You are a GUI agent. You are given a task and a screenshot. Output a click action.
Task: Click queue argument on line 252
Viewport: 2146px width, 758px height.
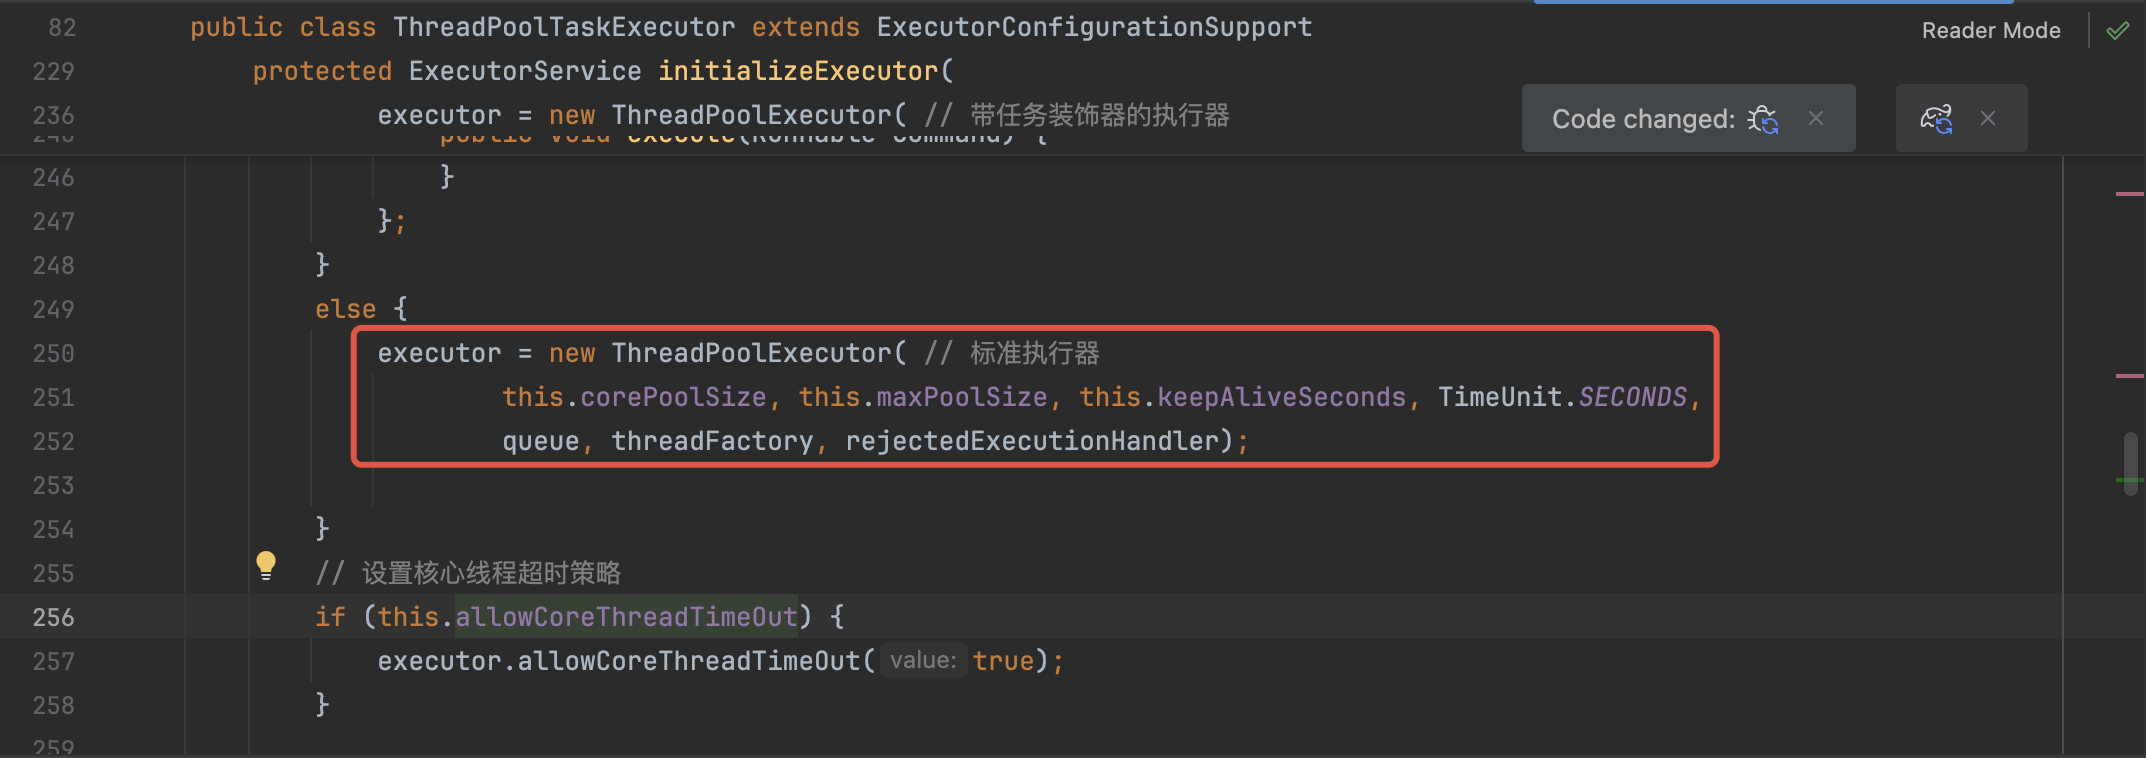541,442
